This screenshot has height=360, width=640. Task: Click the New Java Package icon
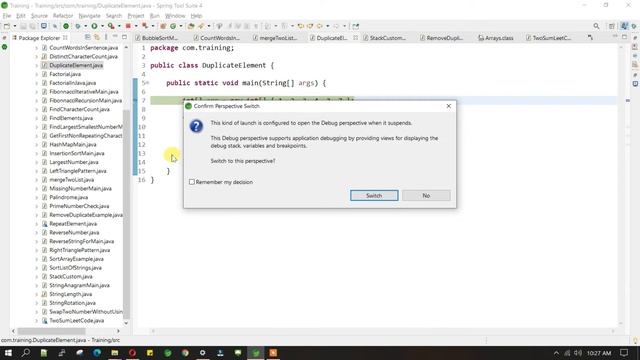pos(163,26)
